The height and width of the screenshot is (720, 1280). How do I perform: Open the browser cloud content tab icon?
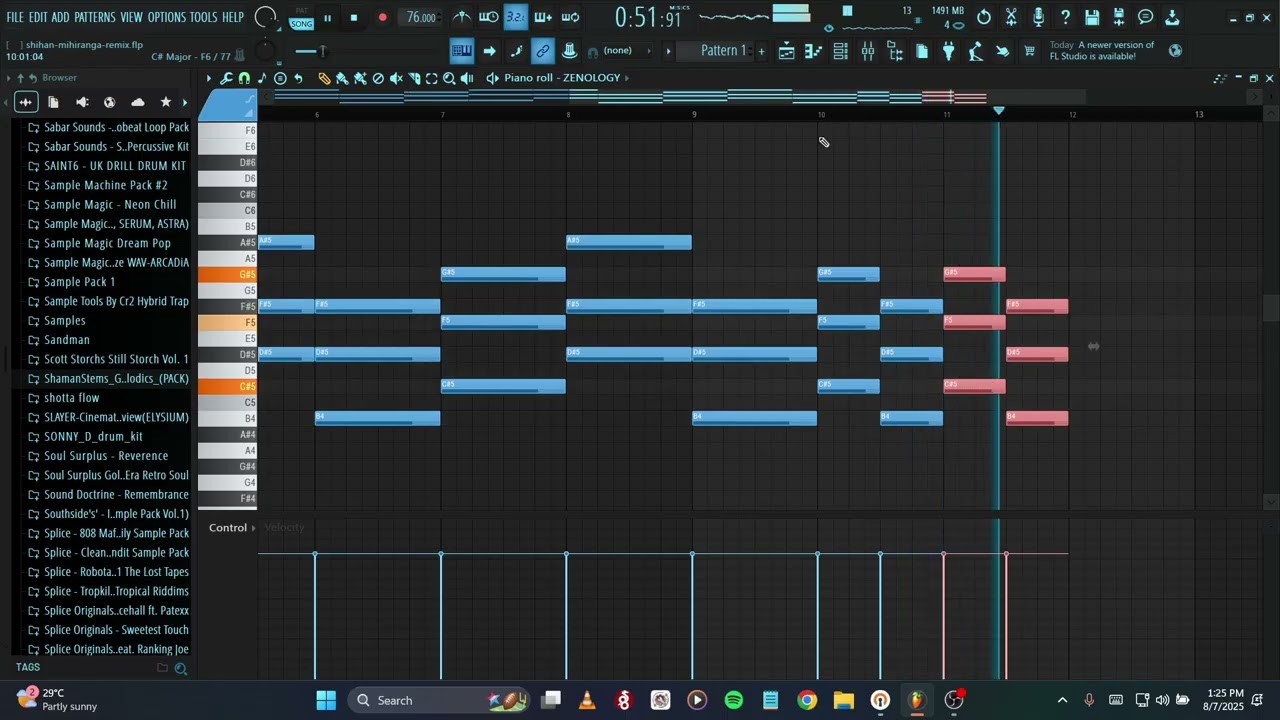(x=138, y=102)
